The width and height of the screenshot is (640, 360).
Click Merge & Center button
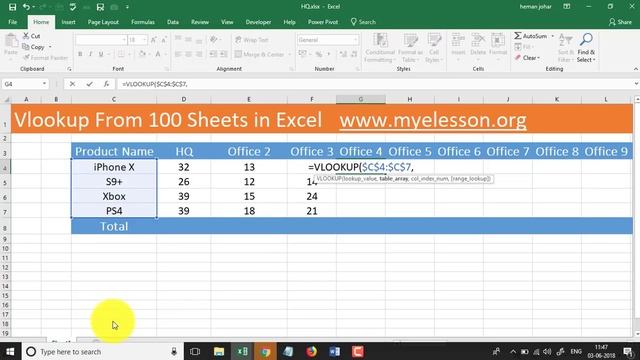(260, 54)
